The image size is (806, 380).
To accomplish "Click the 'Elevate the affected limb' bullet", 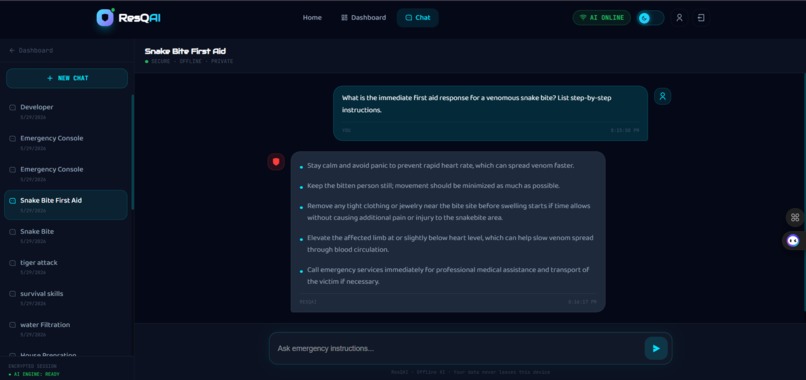I will point(450,244).
